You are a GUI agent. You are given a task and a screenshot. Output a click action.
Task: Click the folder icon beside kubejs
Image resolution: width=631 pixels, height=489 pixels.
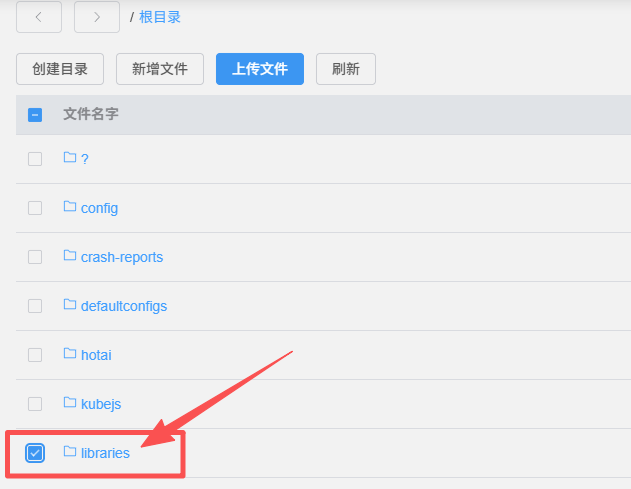(x=70, y=403)
